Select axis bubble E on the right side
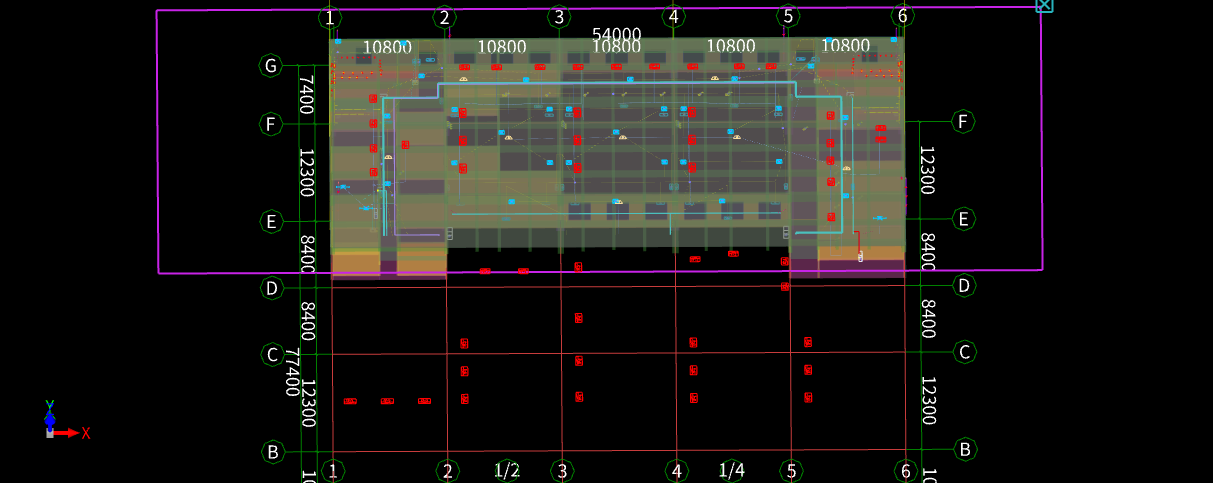1213x483 pixels. pyautogui.click(x=964, y=219)
